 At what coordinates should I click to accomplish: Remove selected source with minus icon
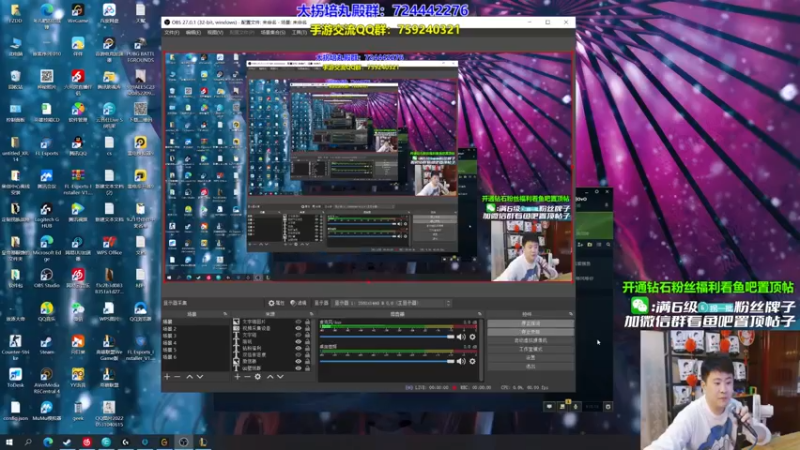click(x=247, y=377)
